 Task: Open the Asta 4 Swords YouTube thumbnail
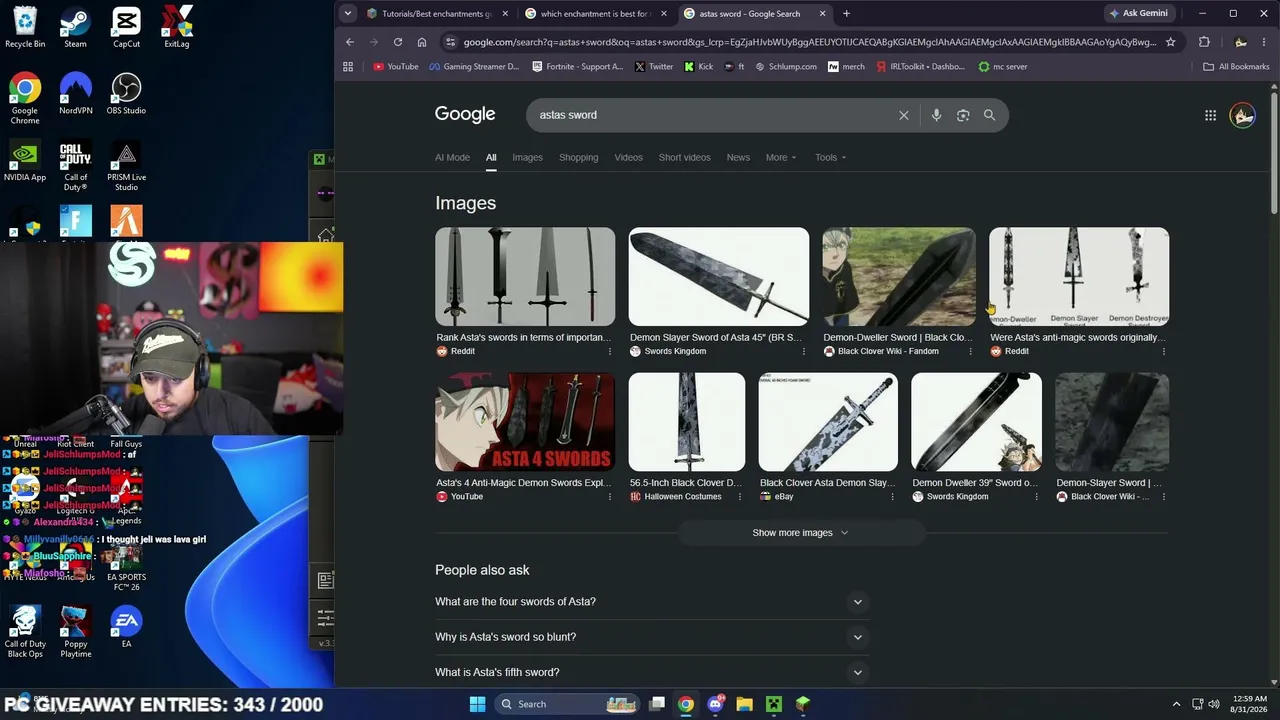click(525, 422)
